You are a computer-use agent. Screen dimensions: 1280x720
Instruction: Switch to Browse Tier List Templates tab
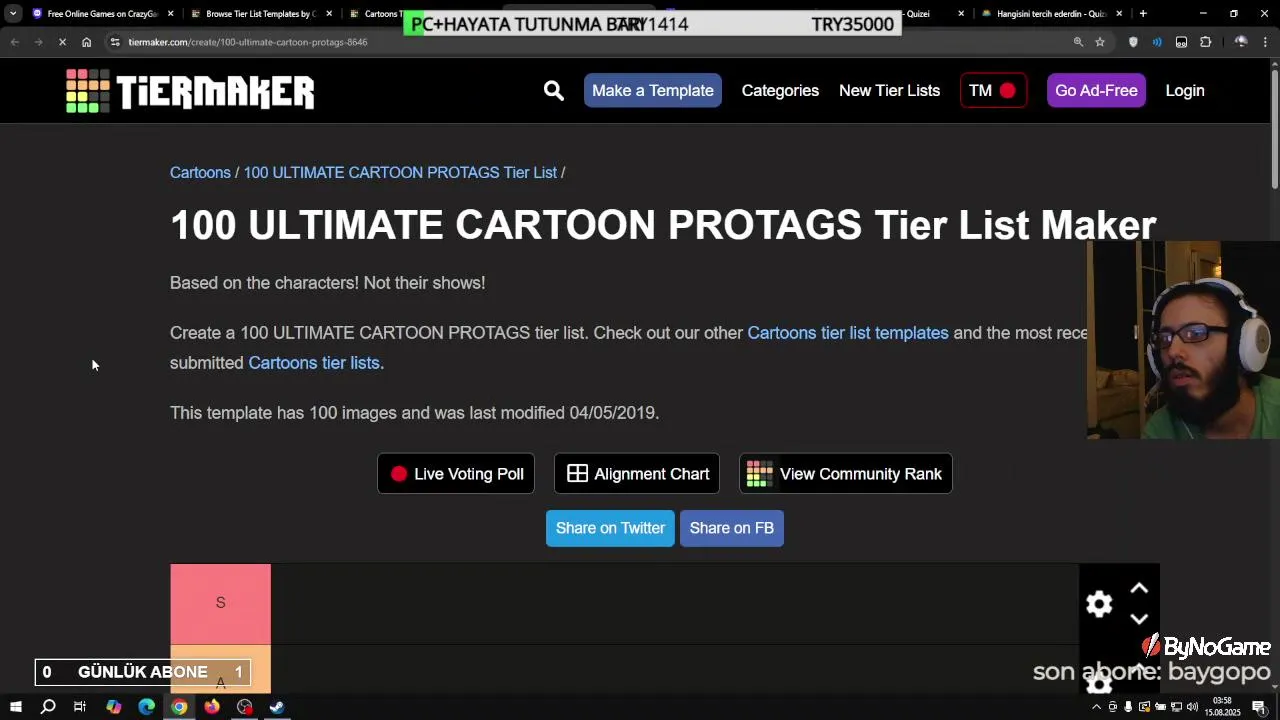pyautogui.click(x=260, y=14)
